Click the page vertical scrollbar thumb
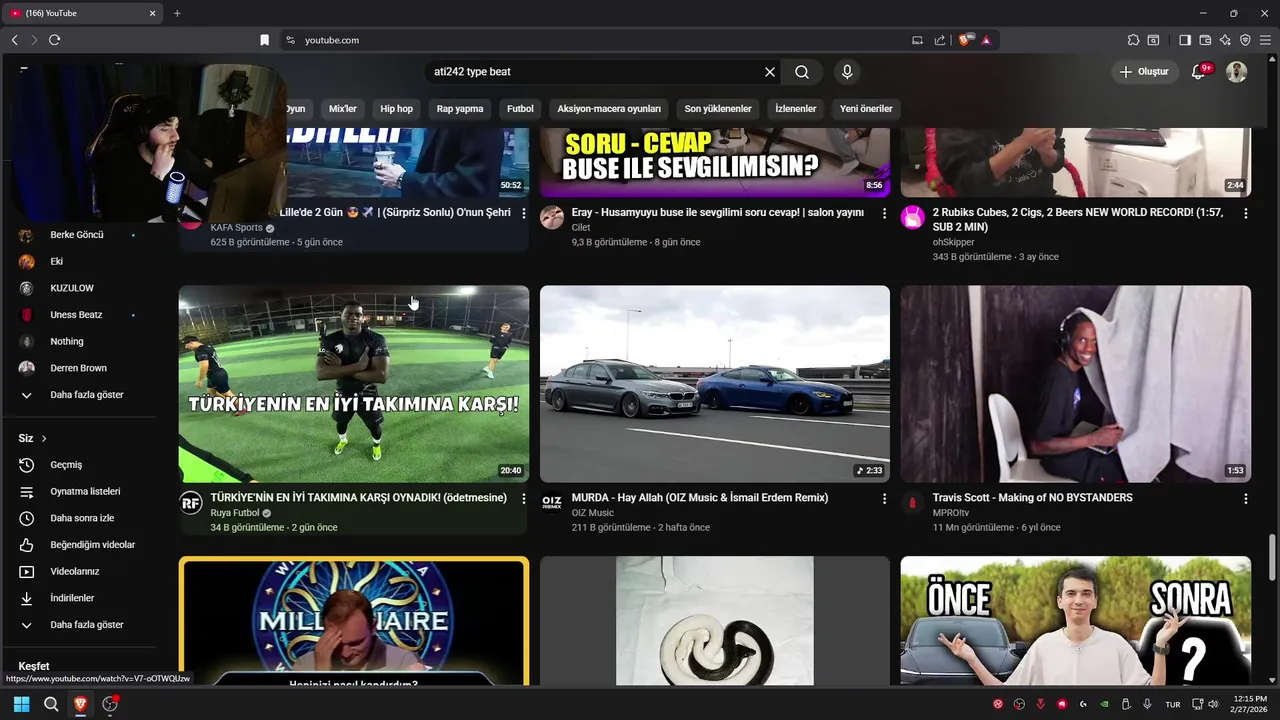This screenshot has width=1280, height=720. [x=1273, y=557]
